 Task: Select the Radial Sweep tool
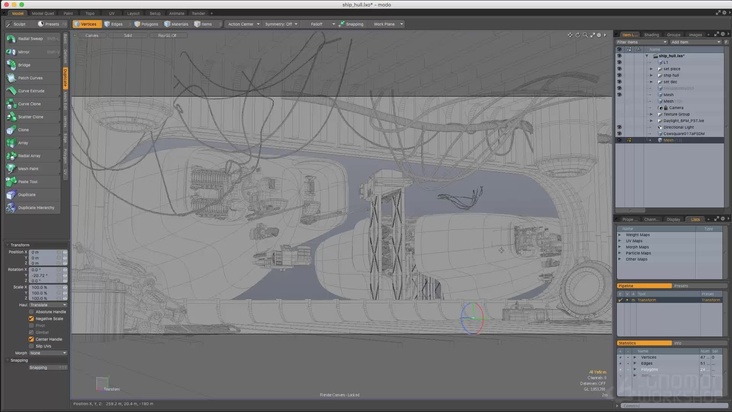tap(30, 37)
